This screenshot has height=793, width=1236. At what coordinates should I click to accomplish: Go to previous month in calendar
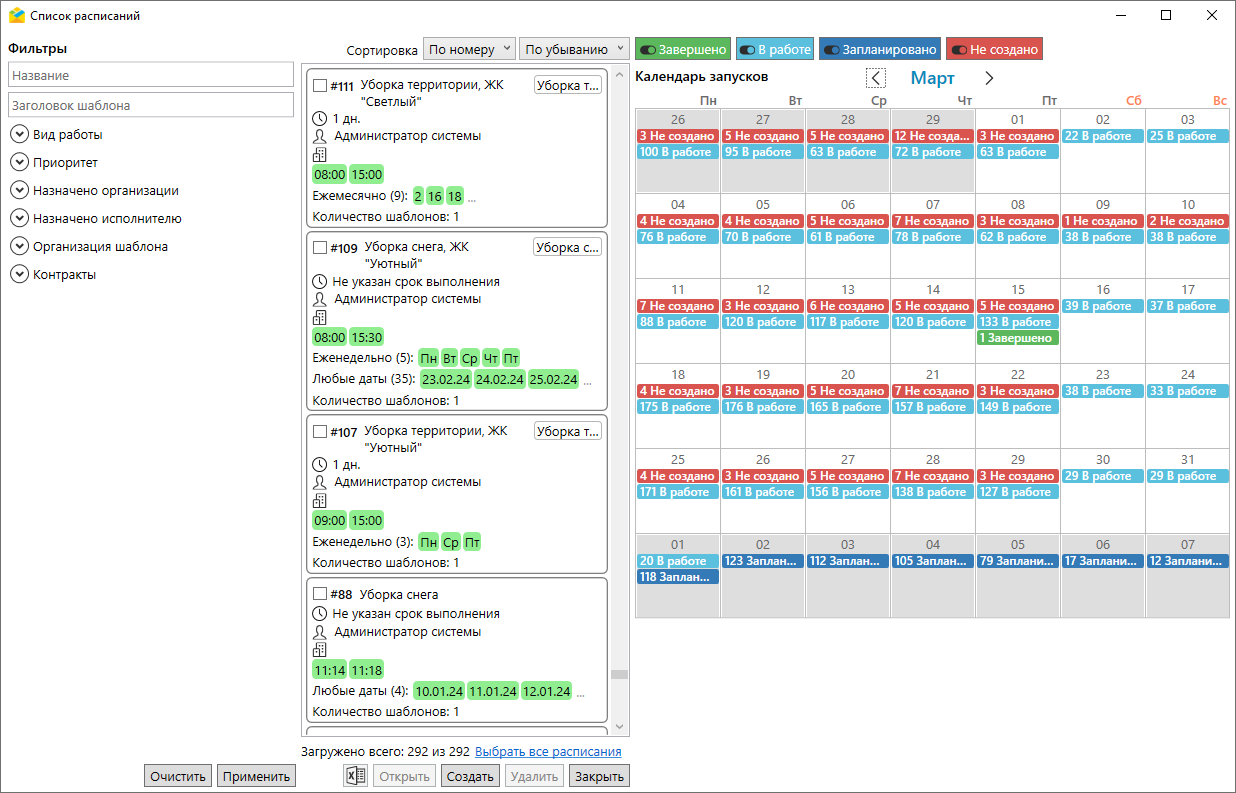pyautogui.click(x=876, y=78)
